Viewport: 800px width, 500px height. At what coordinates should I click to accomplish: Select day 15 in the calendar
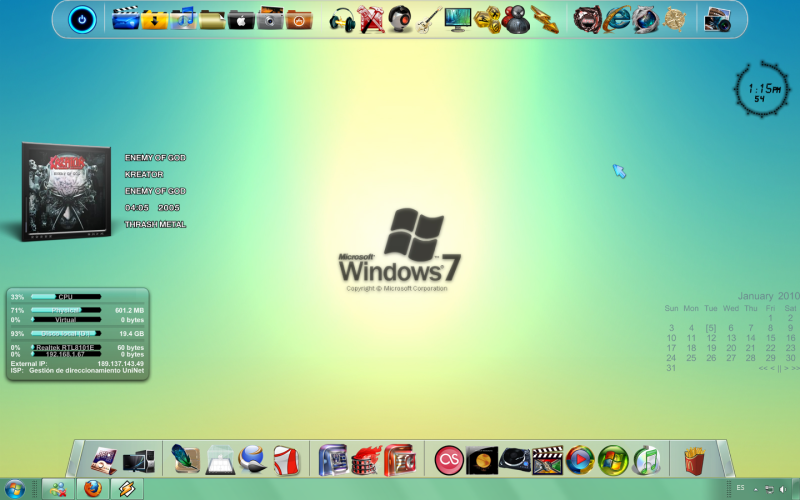click(770, 338)
